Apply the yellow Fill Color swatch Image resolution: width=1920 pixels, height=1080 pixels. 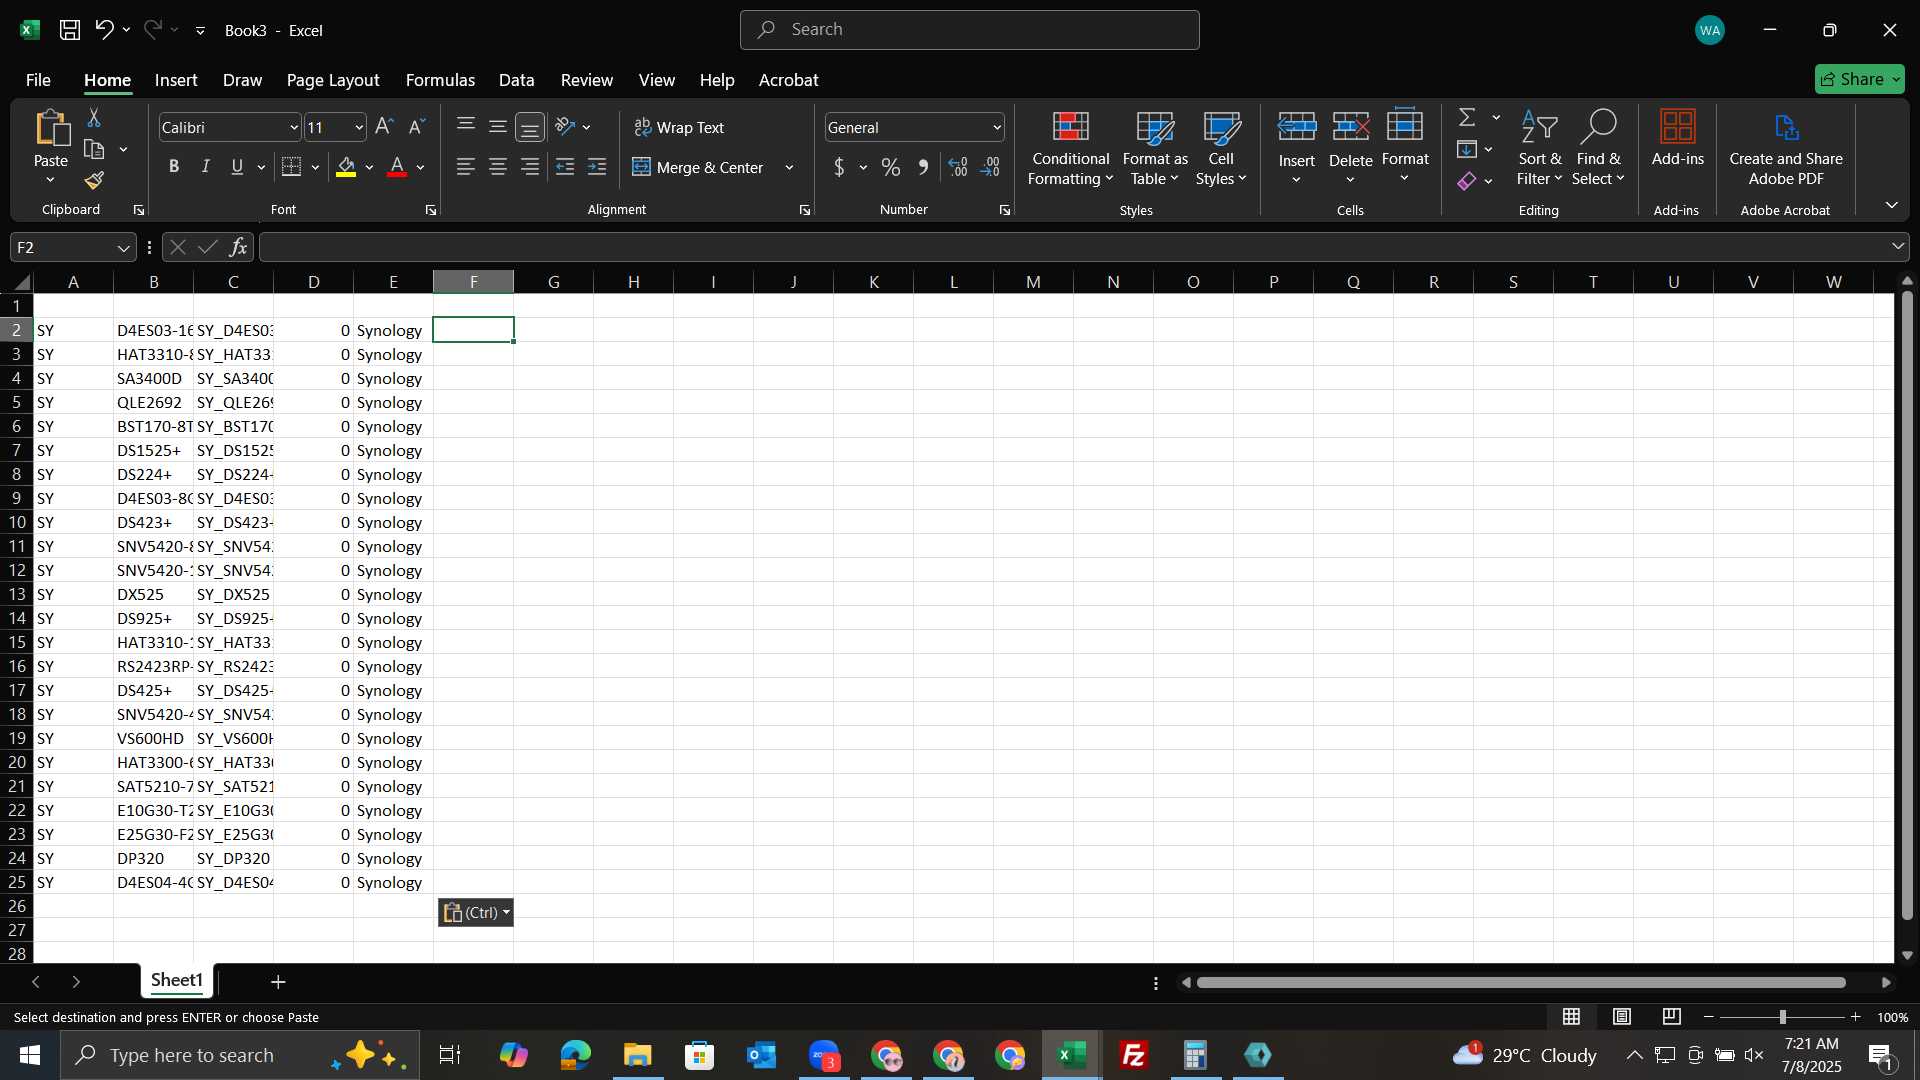coord(346,167)
